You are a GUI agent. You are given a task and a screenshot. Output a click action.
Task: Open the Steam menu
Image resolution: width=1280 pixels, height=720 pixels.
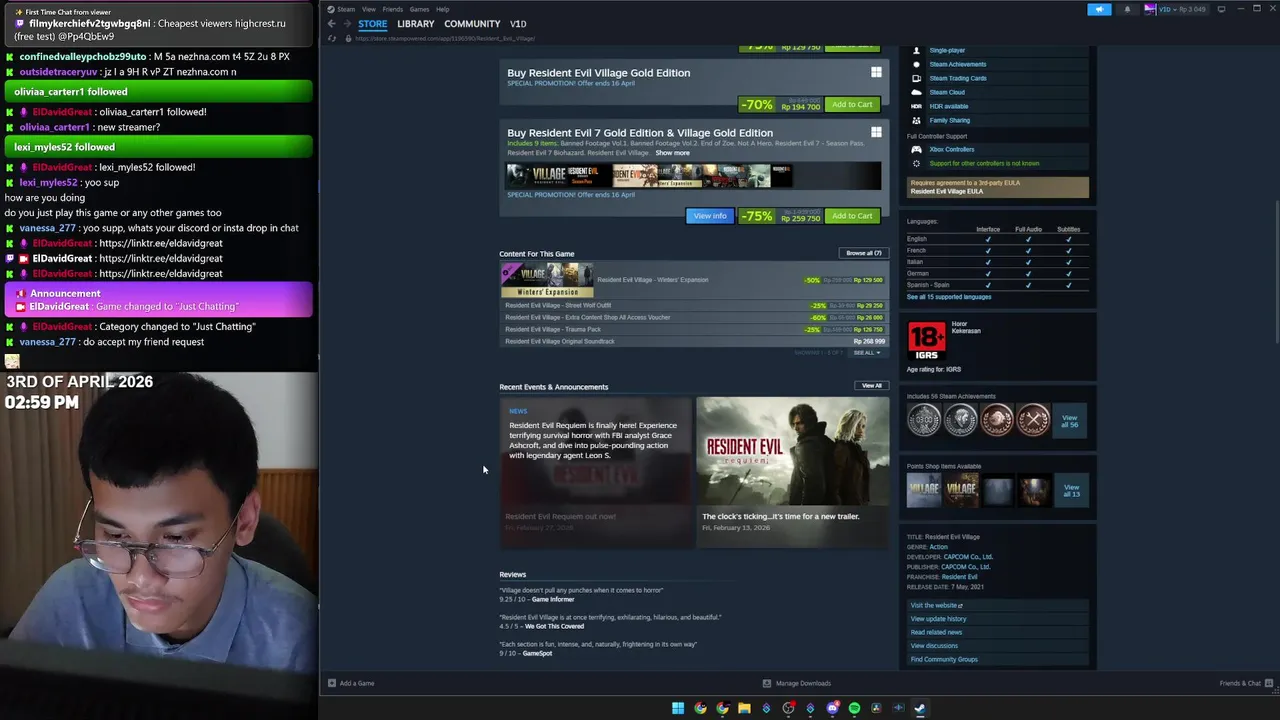coord(346,9)
